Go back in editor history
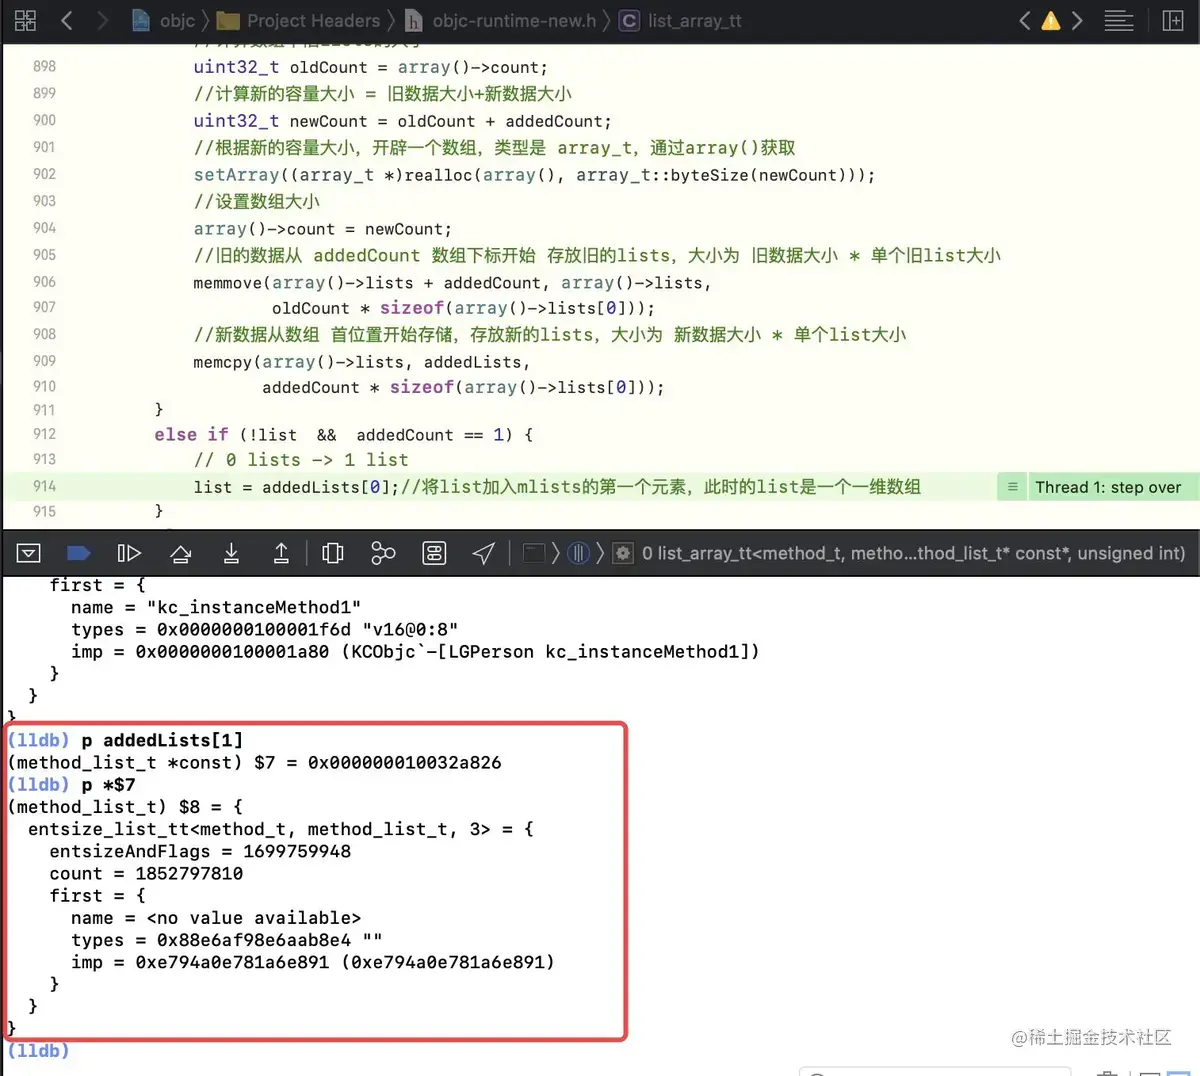This screenshot has width=1200, height=1076. [67, 20]
